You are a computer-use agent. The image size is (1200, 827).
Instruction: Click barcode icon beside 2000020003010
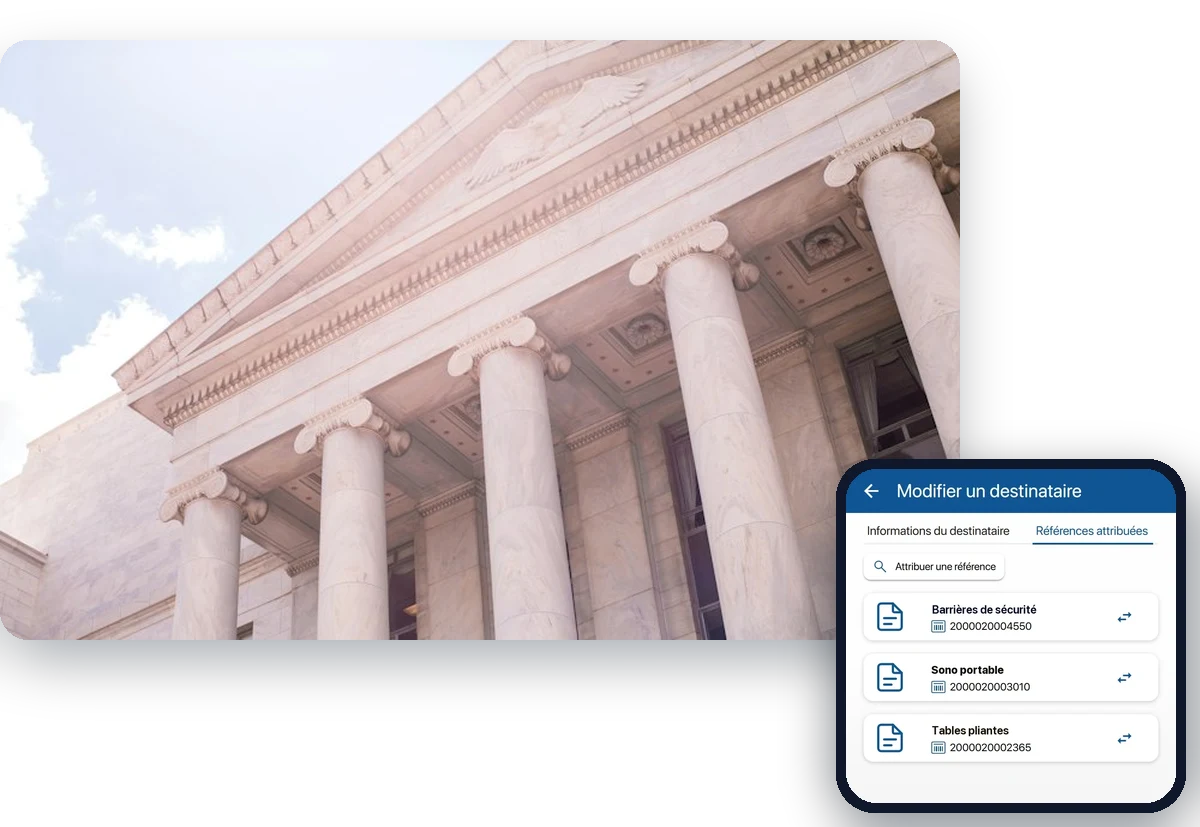tap(938, 687)
